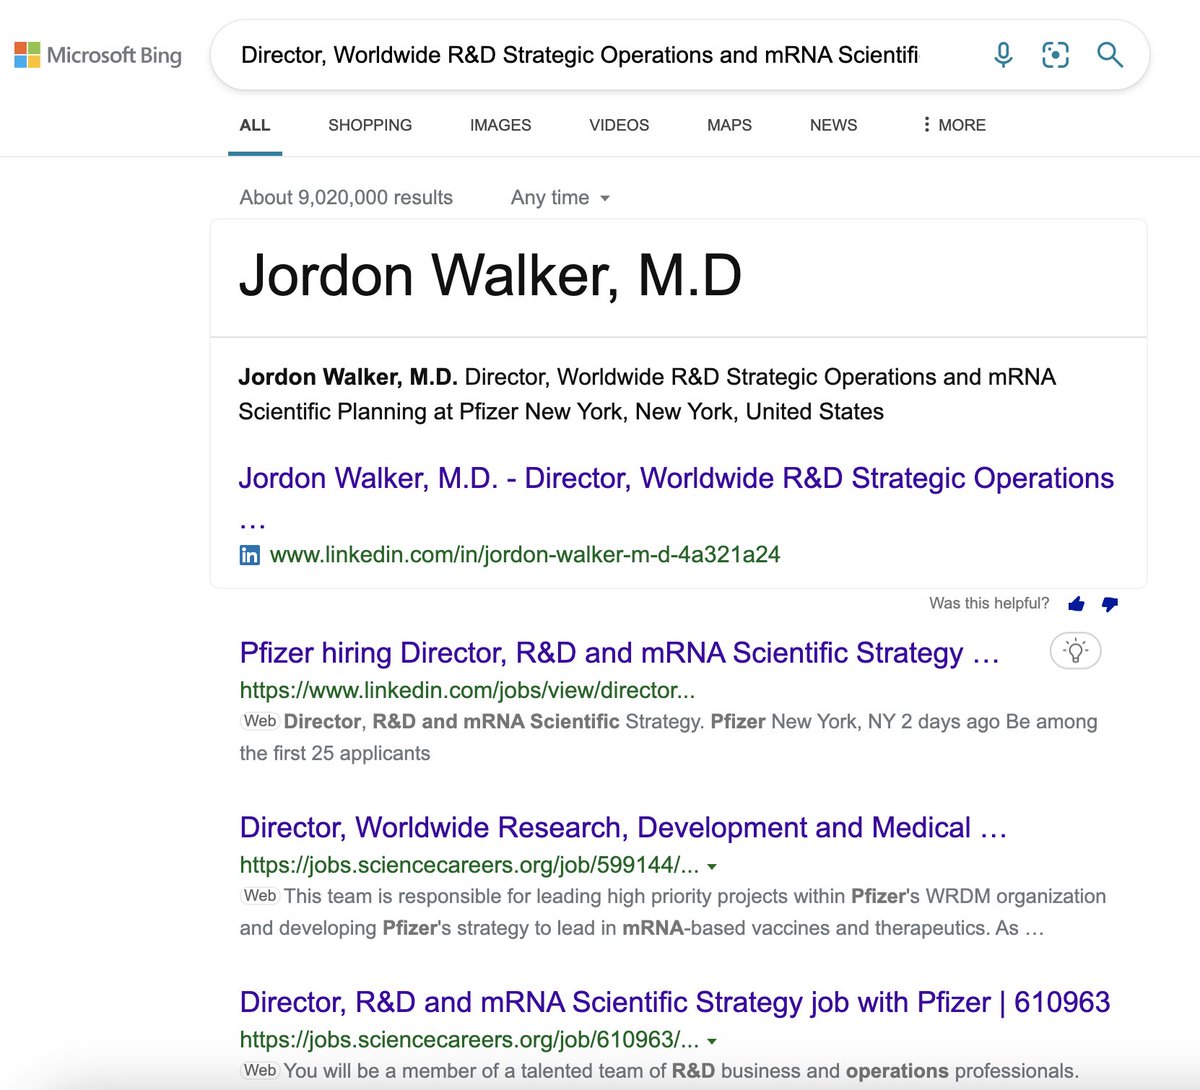Switch to the NEWS tab
Screen dimensions: 1200x1090
tap(833, 125)
